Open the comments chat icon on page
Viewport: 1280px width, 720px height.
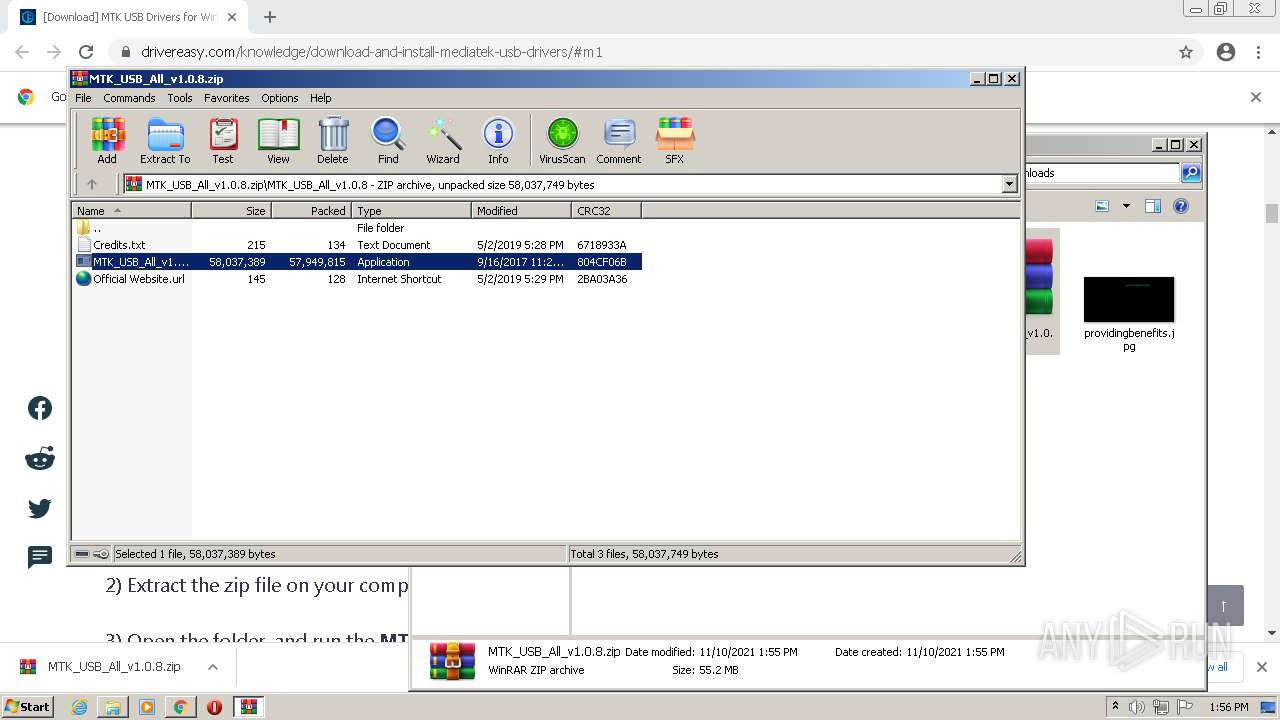(x=40, y=557)
